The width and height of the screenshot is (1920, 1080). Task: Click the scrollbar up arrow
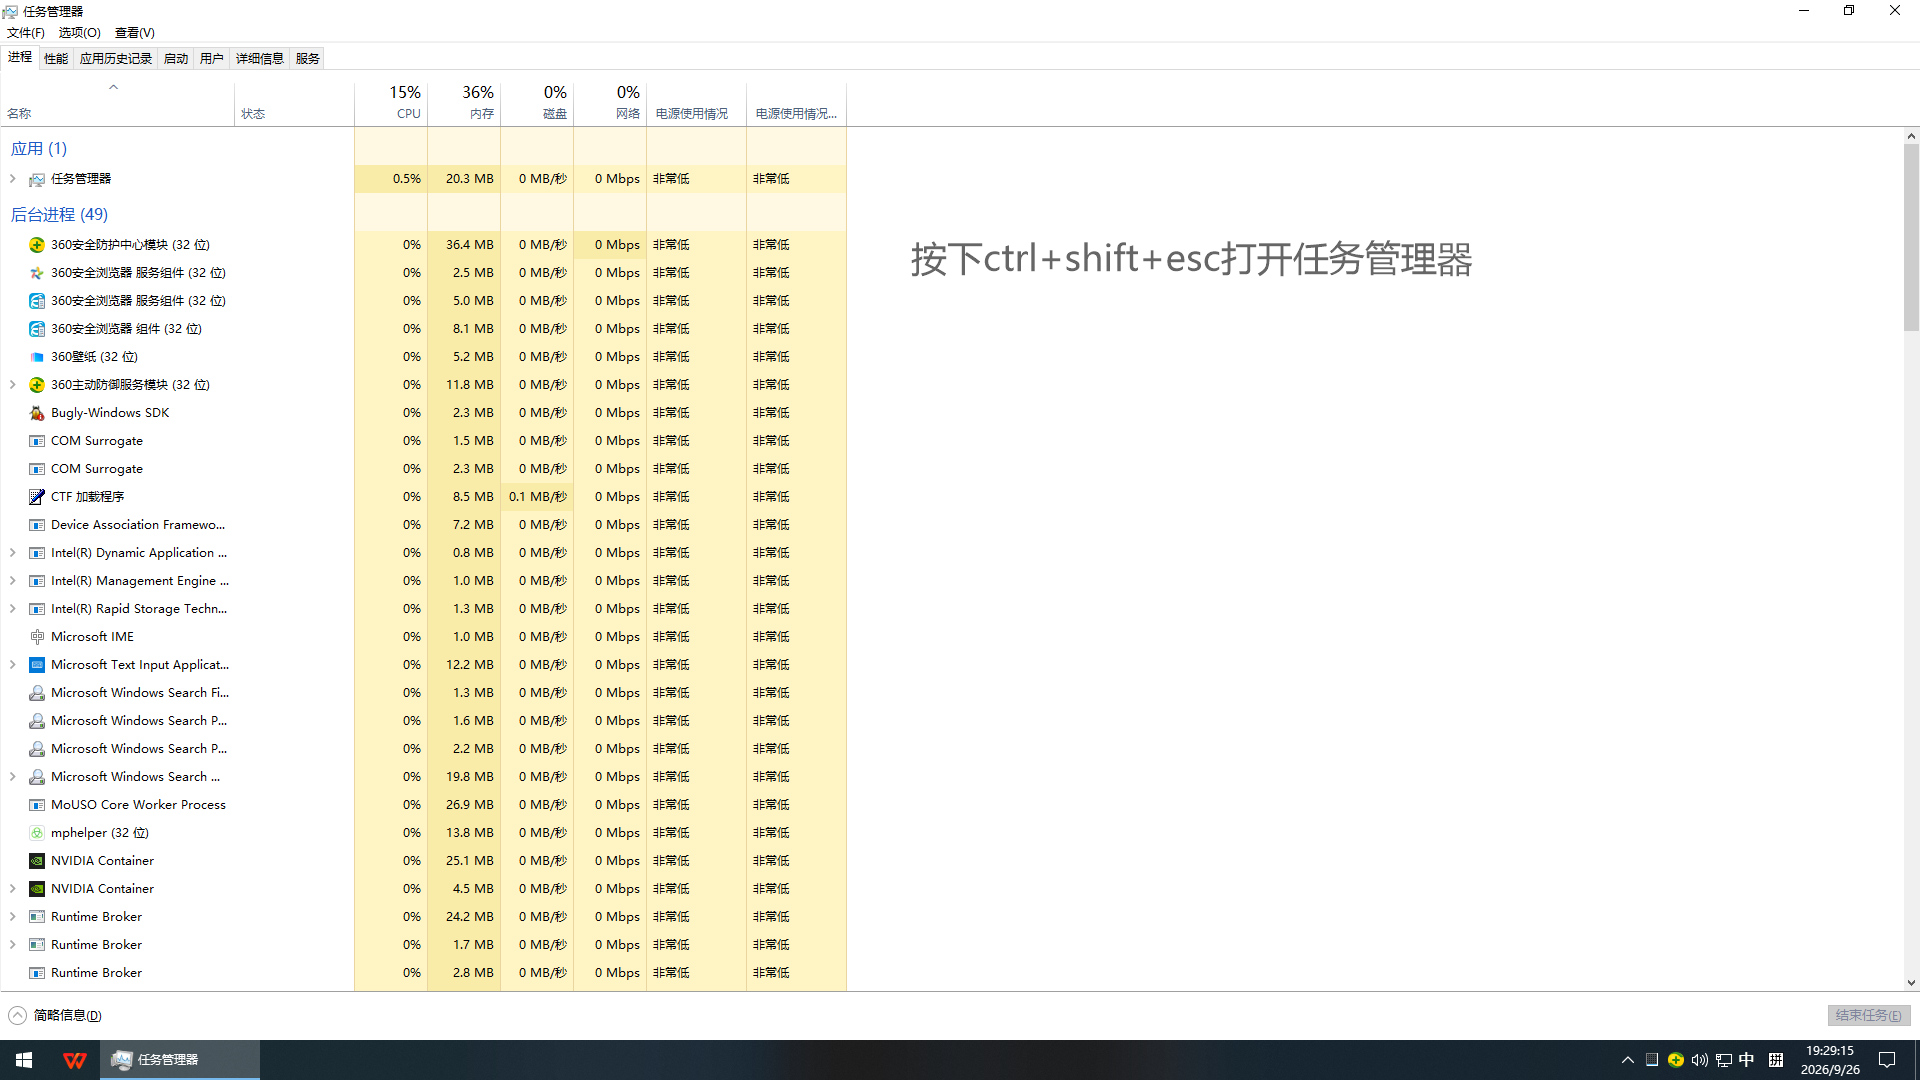1911,136
